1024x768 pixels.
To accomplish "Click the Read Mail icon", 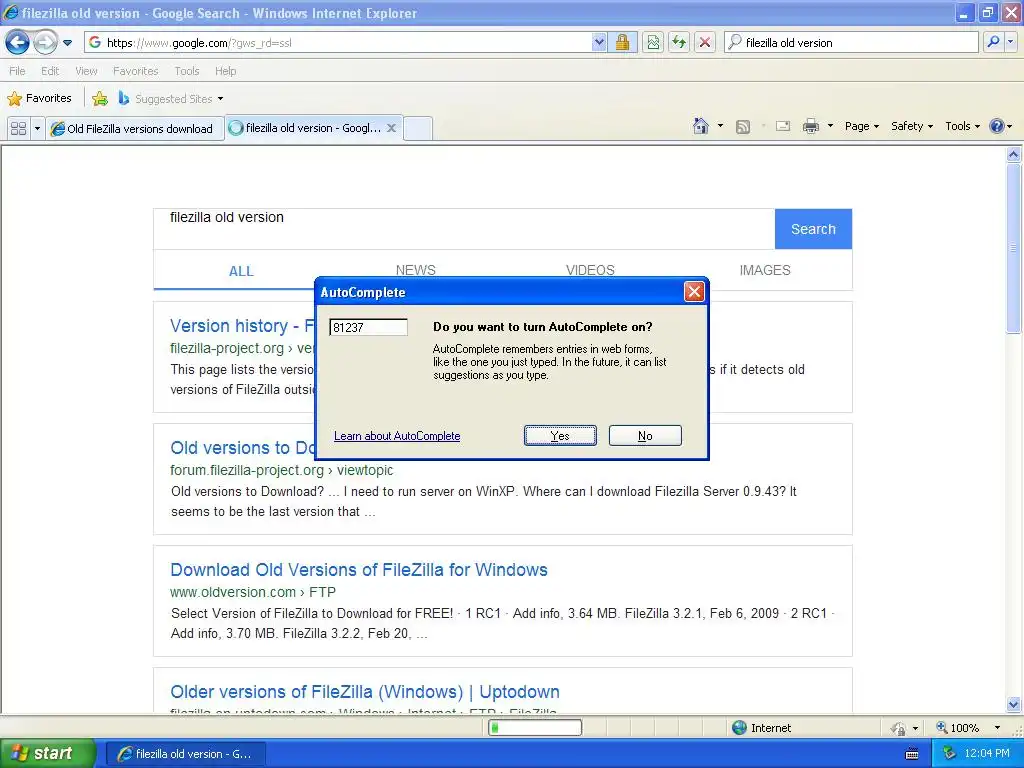I will [783, 126].
